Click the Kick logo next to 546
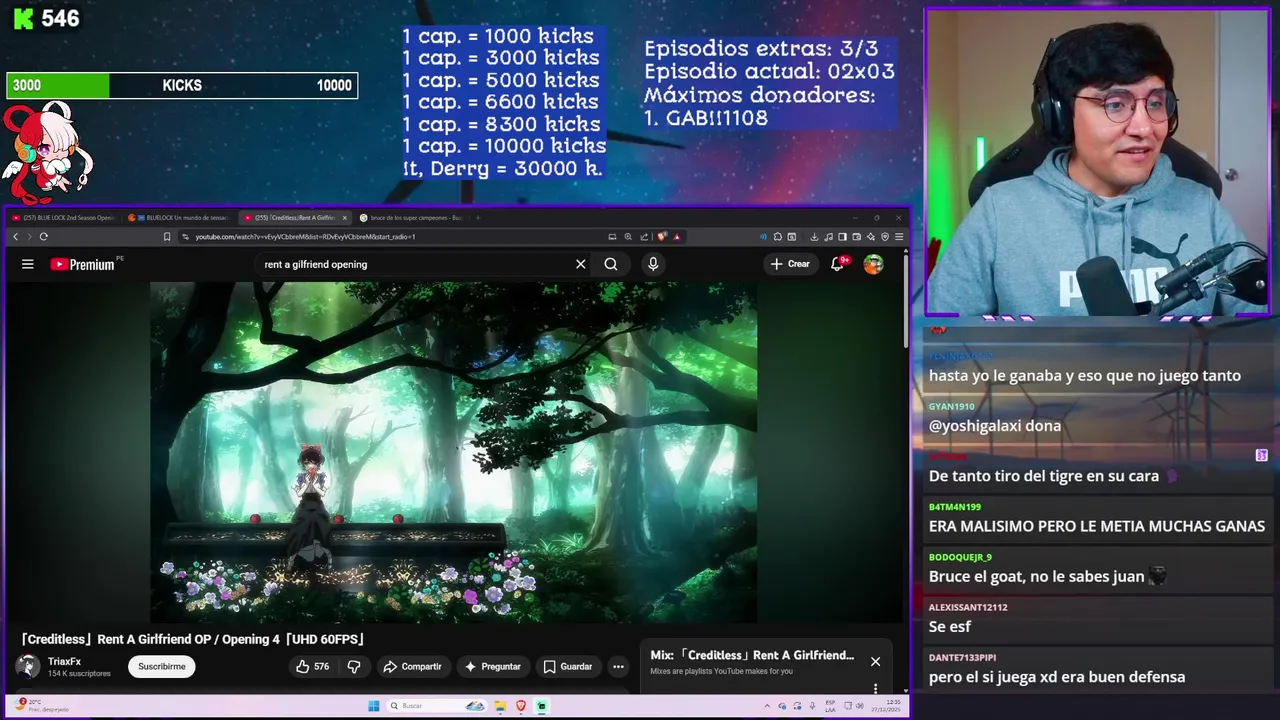 [24, 18]
